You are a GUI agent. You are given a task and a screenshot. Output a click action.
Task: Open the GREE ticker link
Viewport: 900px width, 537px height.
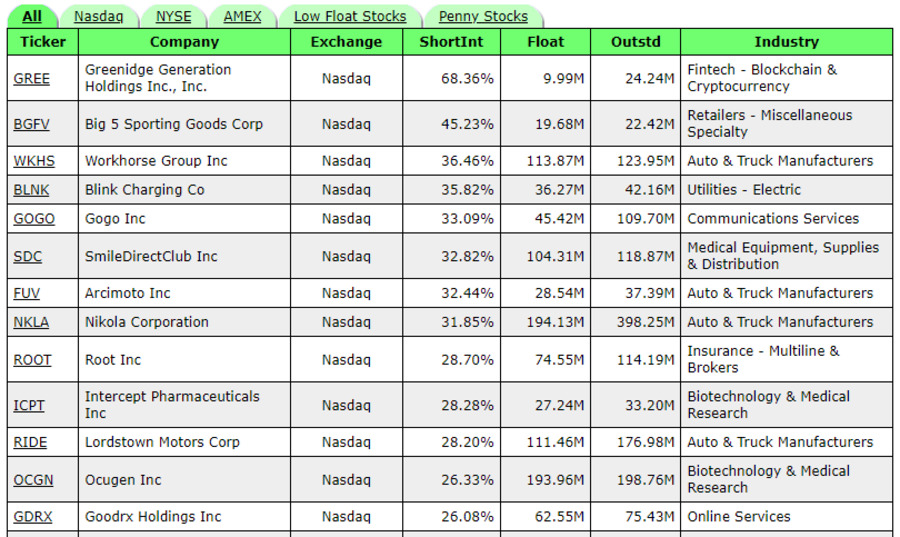pos(31,78)
